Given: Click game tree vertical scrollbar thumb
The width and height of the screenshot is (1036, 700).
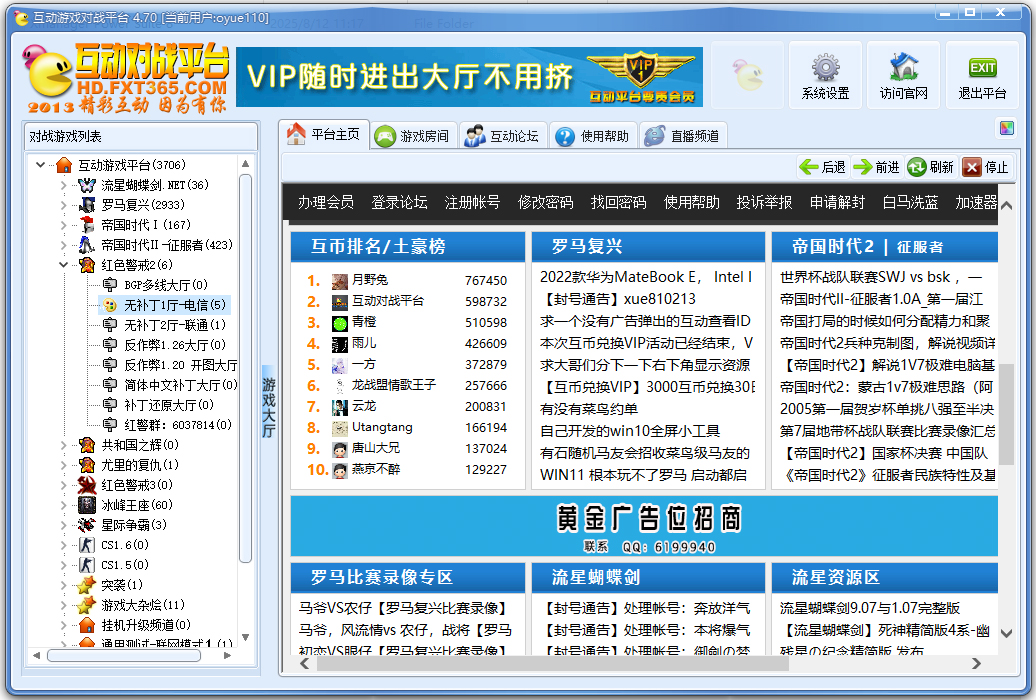Looking at the screenshot, I should tap(245, 368).
